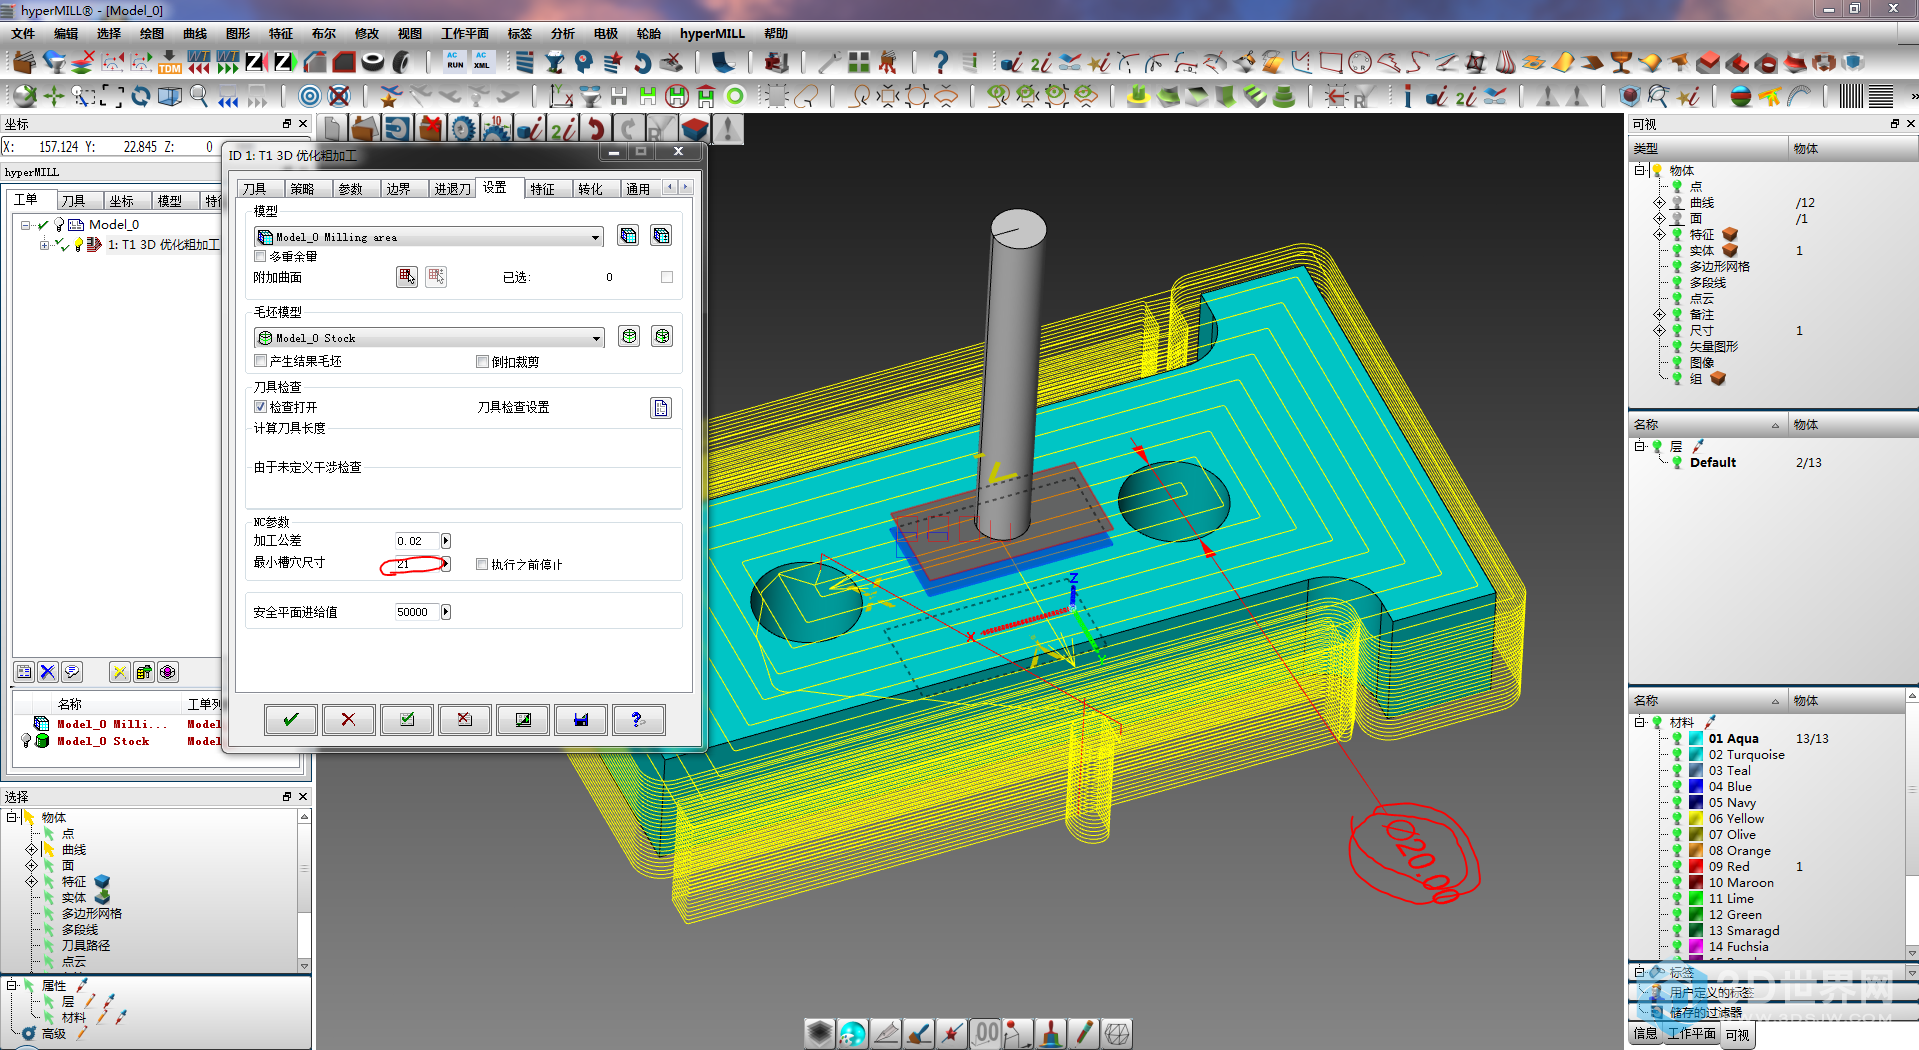
Task: Toggle visibility bulb for 09 Red material
Action: tap(1677, 867)
